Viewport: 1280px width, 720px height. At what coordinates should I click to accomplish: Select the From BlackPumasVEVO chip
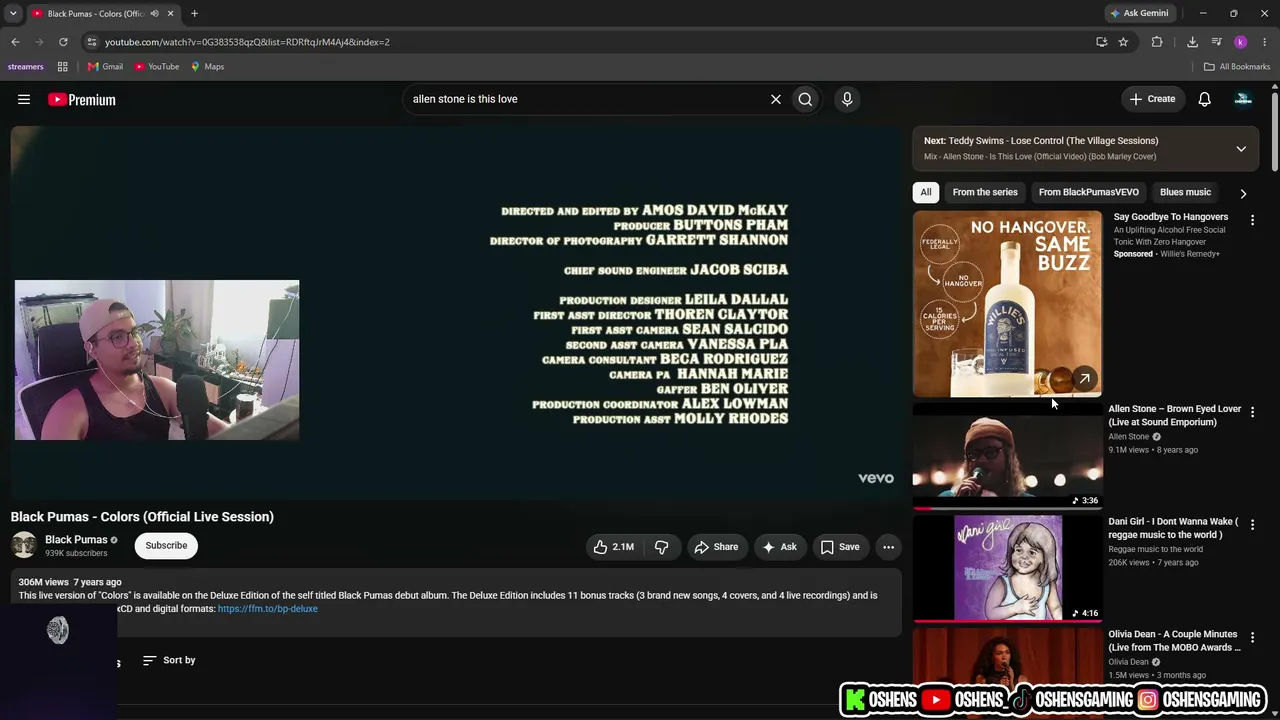1088,192
